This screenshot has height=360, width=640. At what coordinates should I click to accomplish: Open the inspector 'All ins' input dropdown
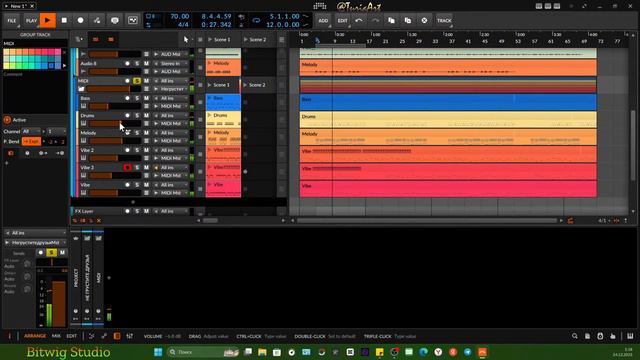(x=36, y=233)
